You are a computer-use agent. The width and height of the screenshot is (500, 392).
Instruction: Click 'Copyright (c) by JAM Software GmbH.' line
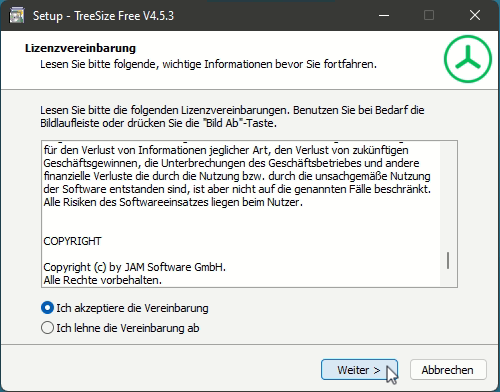point(135,267)
